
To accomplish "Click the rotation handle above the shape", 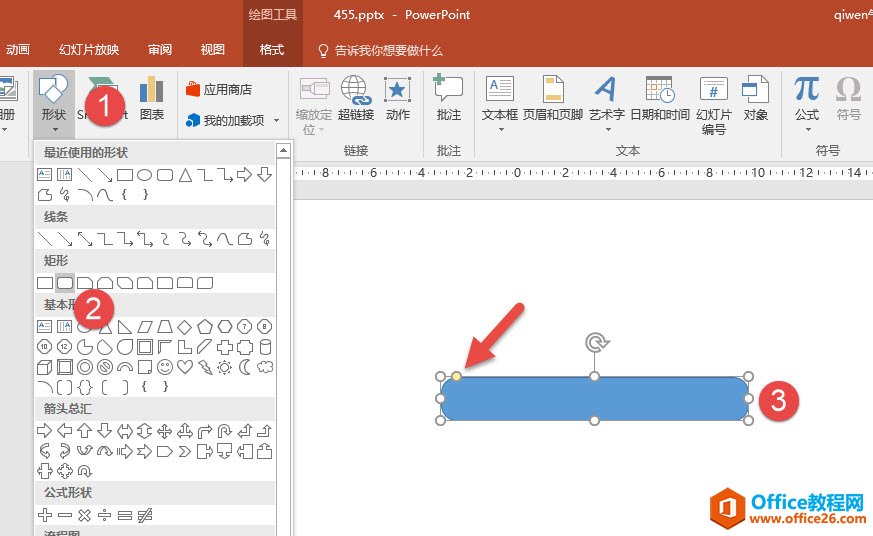I will click(x=596, y=342).
